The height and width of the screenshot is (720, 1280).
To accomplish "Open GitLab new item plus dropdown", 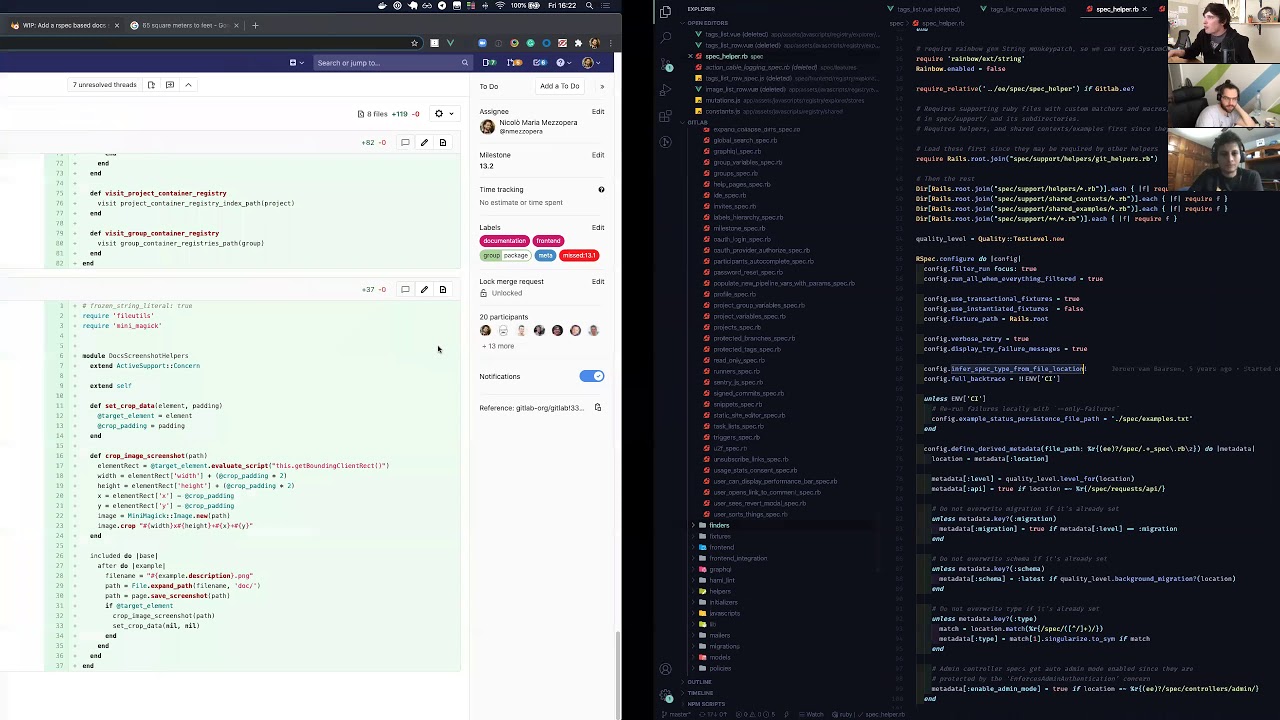I will [x=297, y=63].
